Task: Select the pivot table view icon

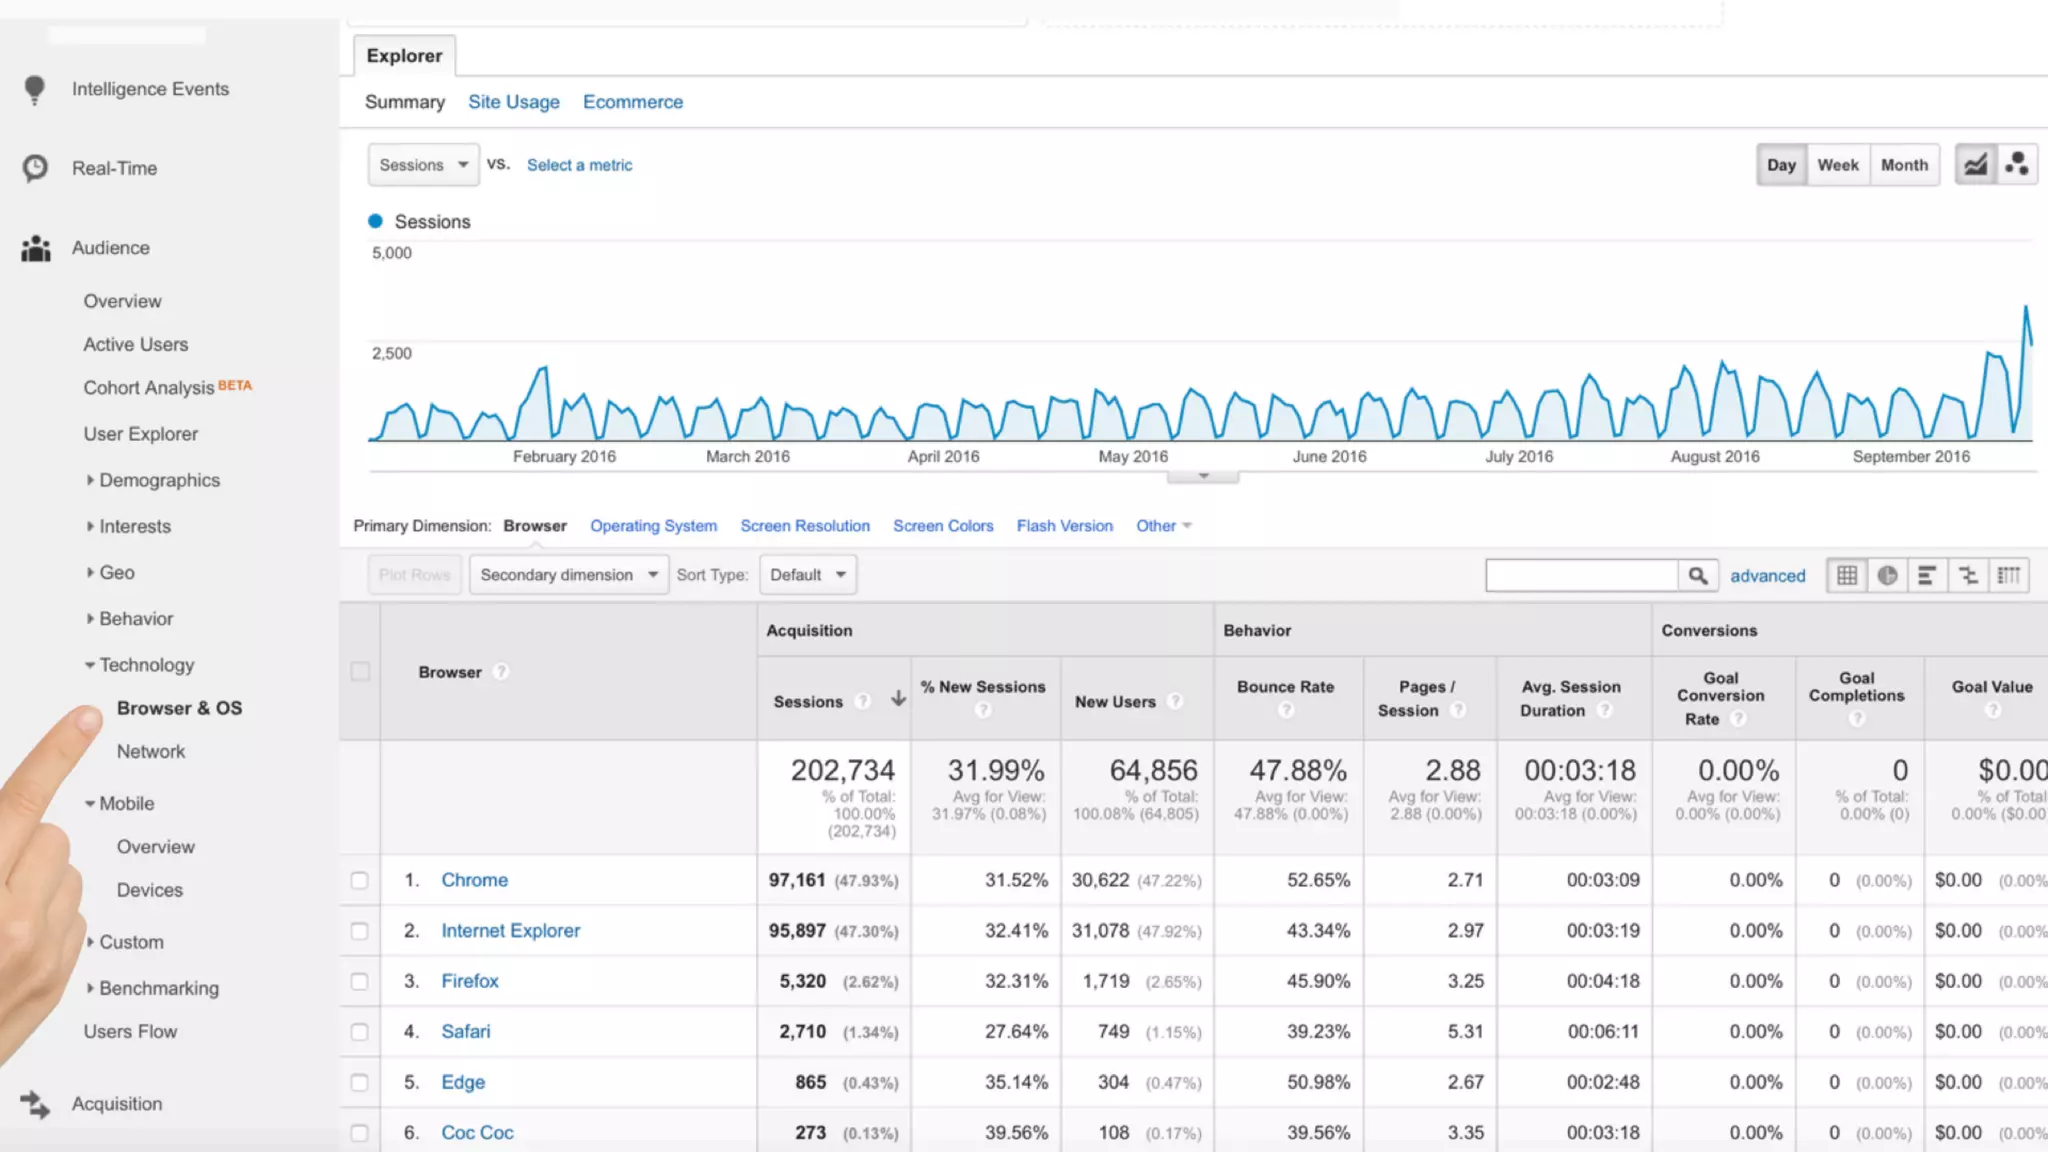Action: click(2008, 575)
